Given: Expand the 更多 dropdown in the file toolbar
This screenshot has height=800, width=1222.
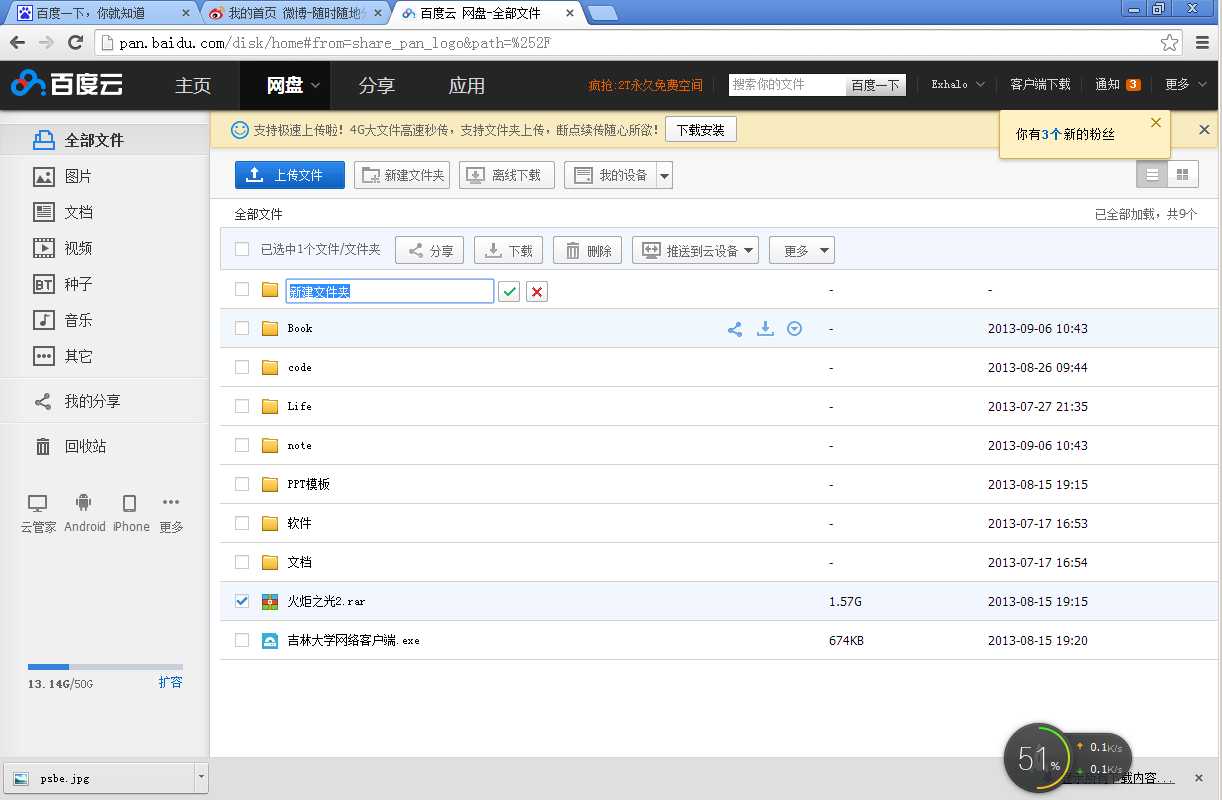Looking at the screenshot, I should 801,250.
